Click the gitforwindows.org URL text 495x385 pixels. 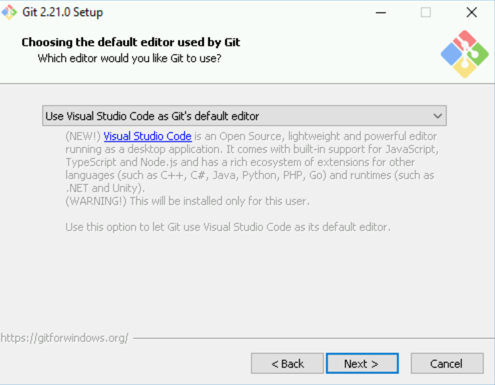click(x=64, y=338)
